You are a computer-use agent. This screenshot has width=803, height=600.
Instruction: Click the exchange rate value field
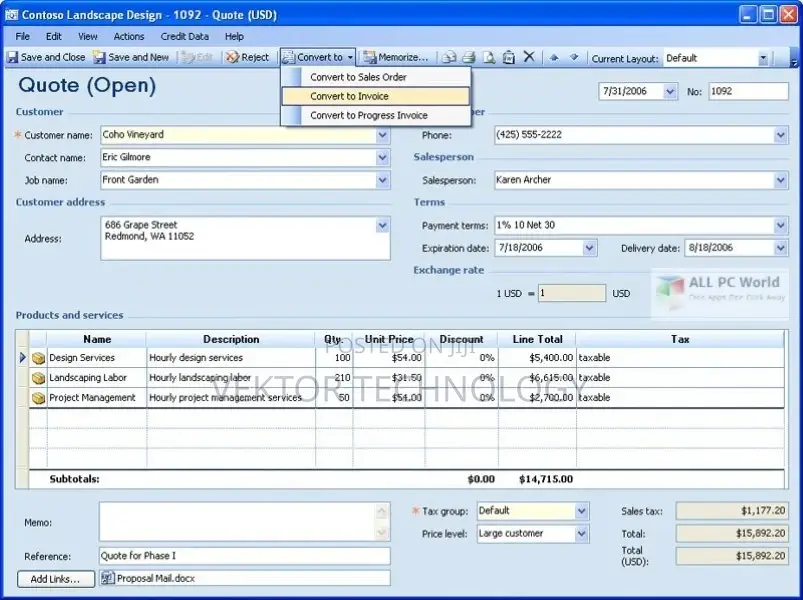click(x=572, y=293)
